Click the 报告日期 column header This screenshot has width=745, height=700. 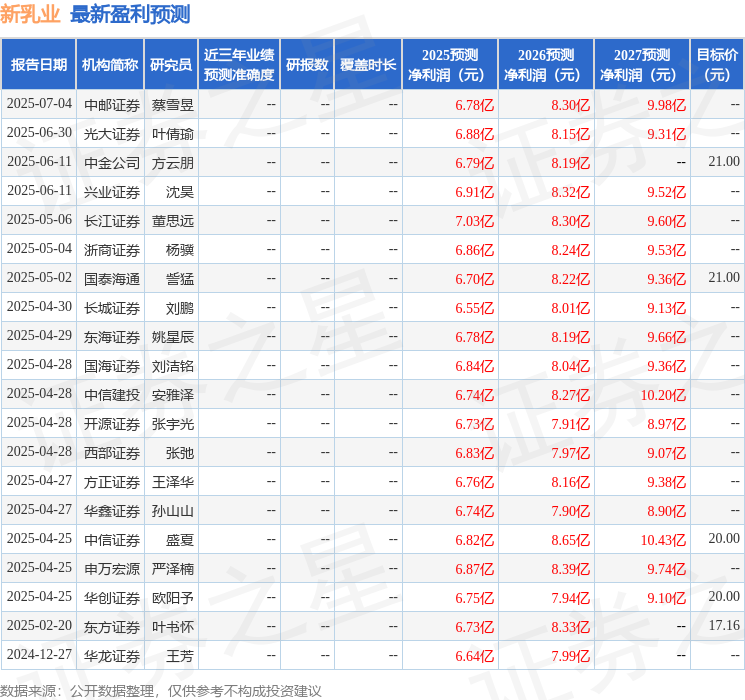pos(38,65)
